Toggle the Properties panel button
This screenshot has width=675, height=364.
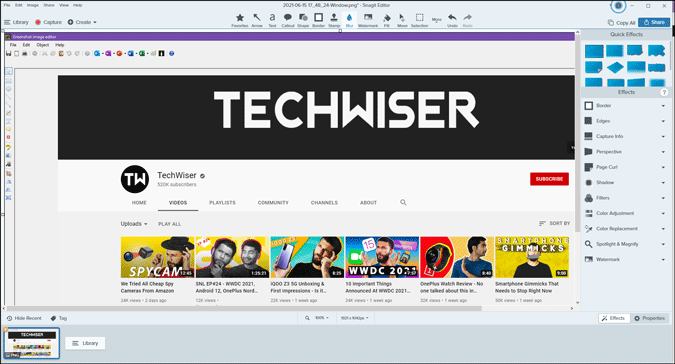650,318
